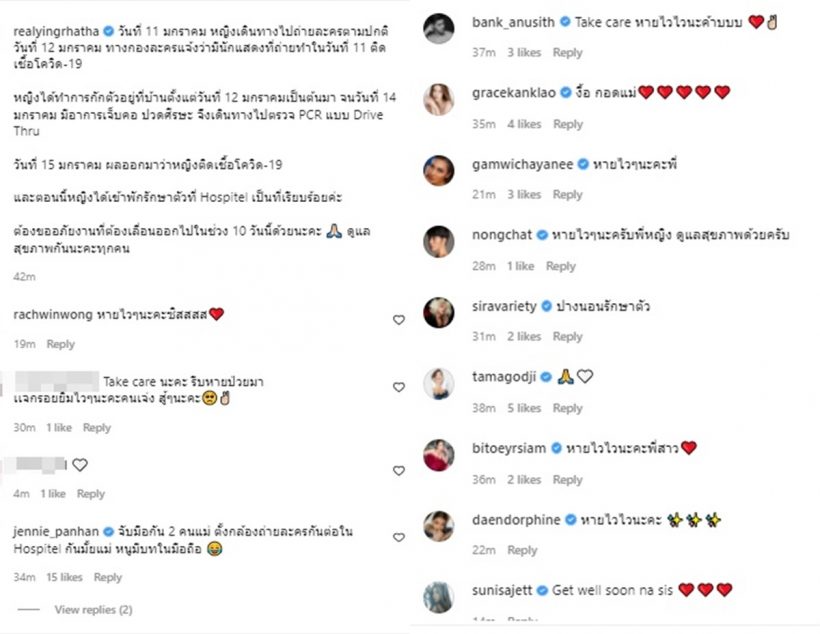This screenshot has height=634, width=820.
Task: Open sunisajett's profile avatar
Action: [441, 594]
